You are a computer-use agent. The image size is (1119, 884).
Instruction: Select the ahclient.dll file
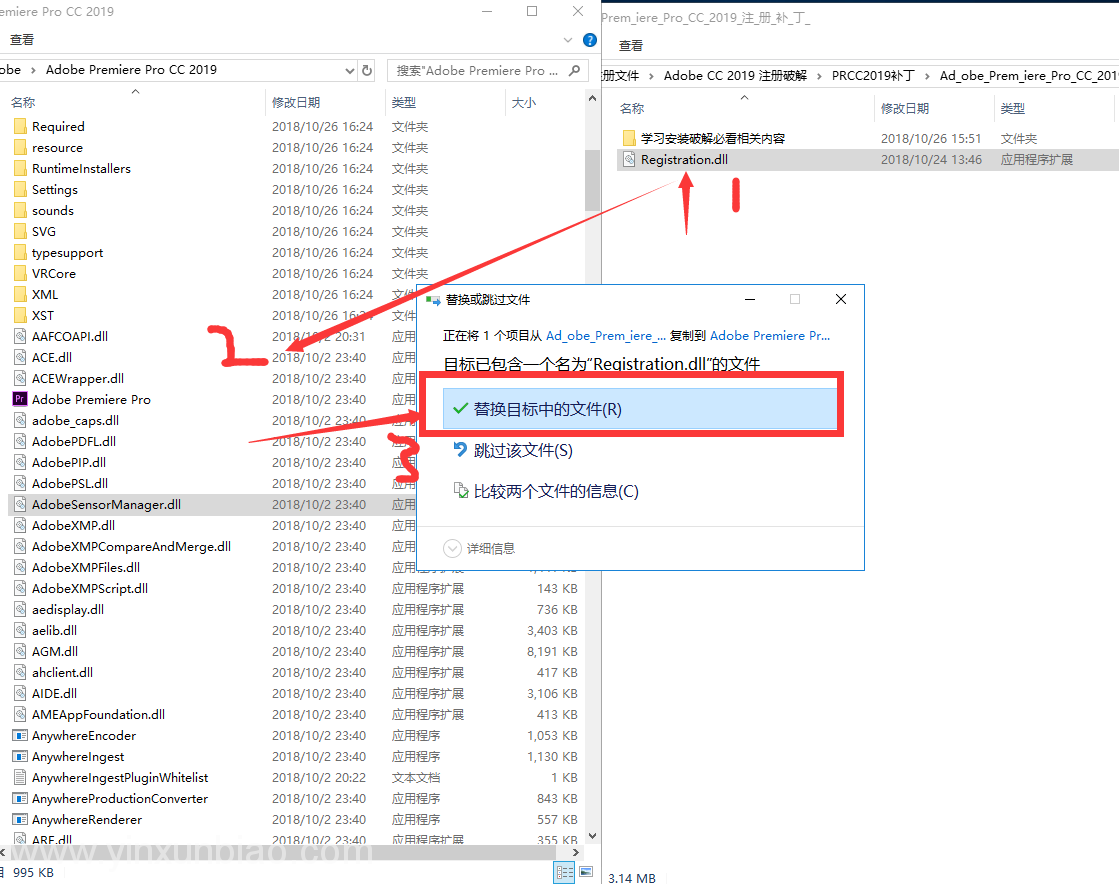[62, 672]
